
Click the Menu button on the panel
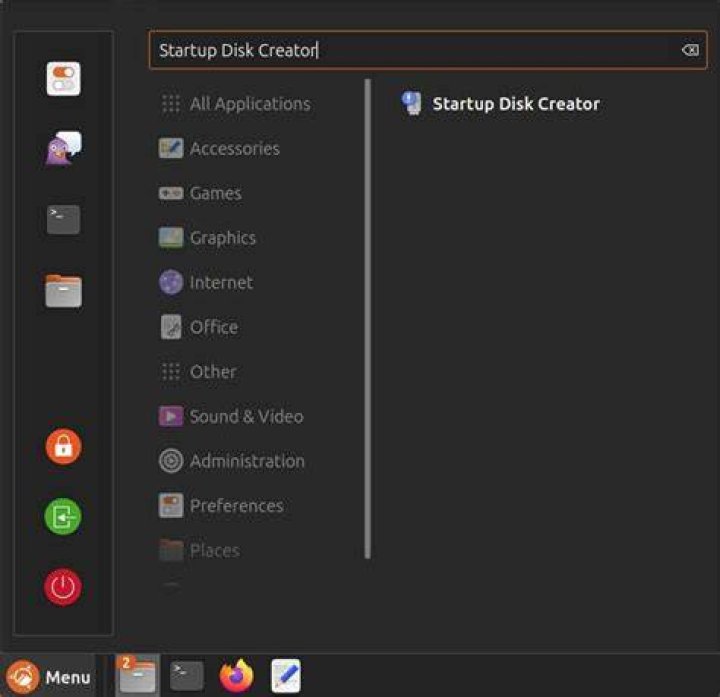tap(48, 677)
